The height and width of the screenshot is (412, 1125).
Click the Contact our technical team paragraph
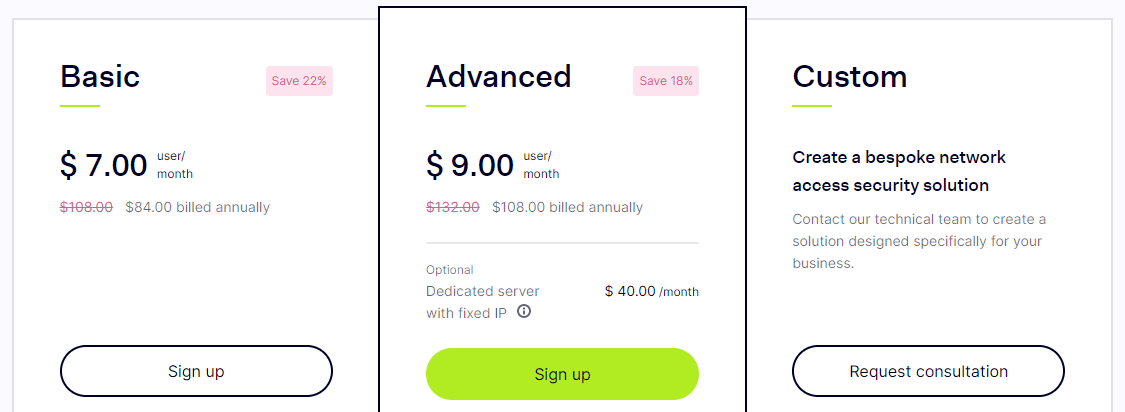[x=920, y=240]
